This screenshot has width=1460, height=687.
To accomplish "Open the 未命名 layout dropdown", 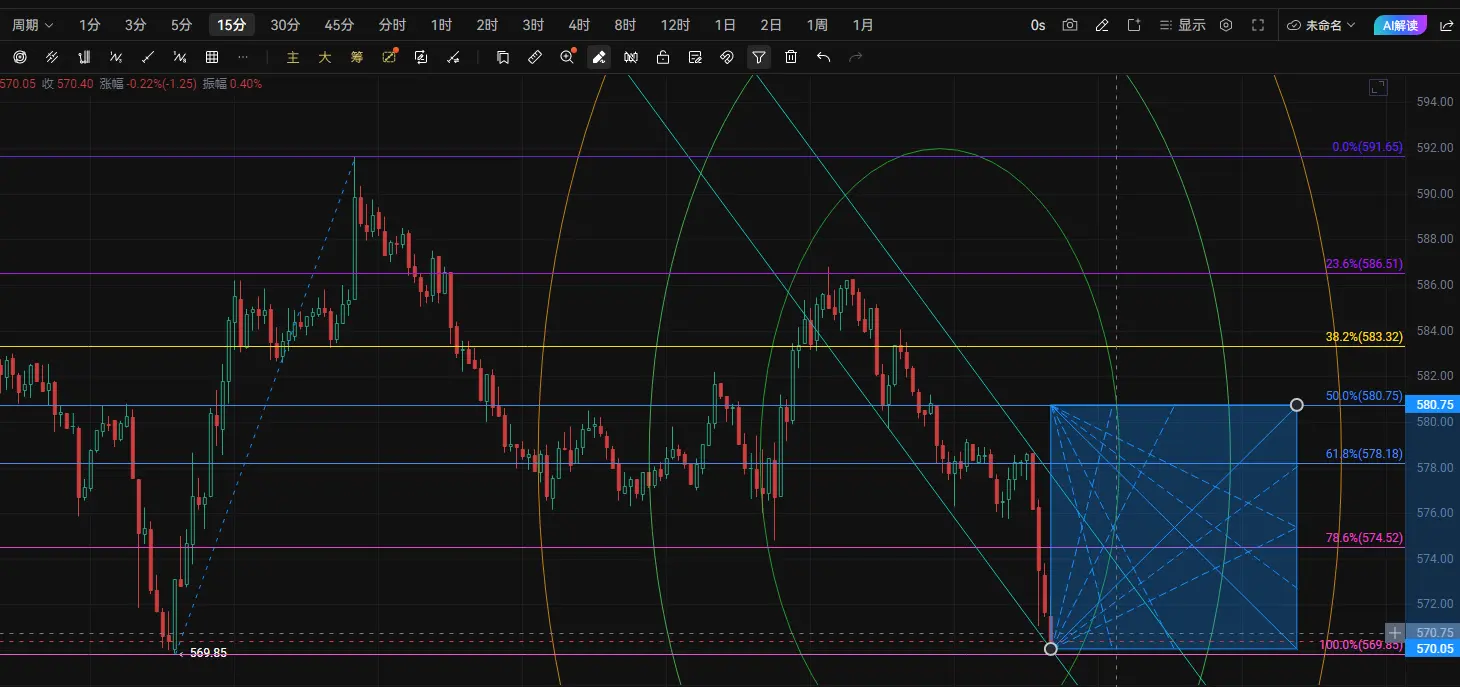I will 1321,25.
